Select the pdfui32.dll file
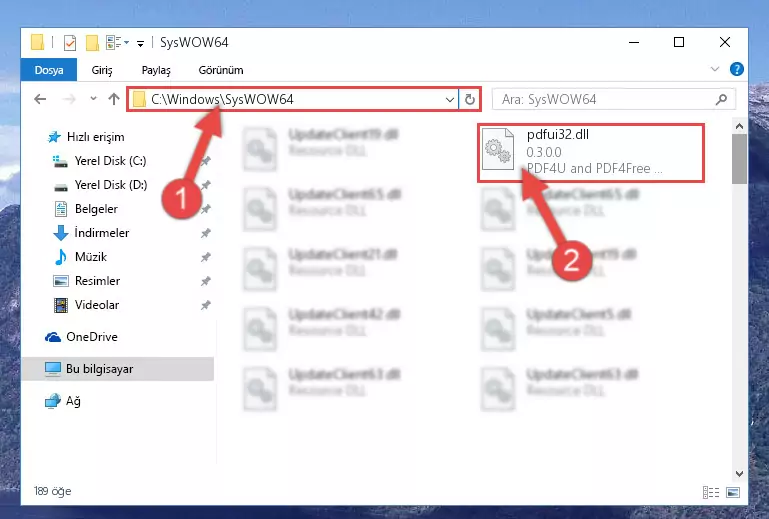Viewport: 769px width, 519px height. pyautogui.click(x=591, y=153)
